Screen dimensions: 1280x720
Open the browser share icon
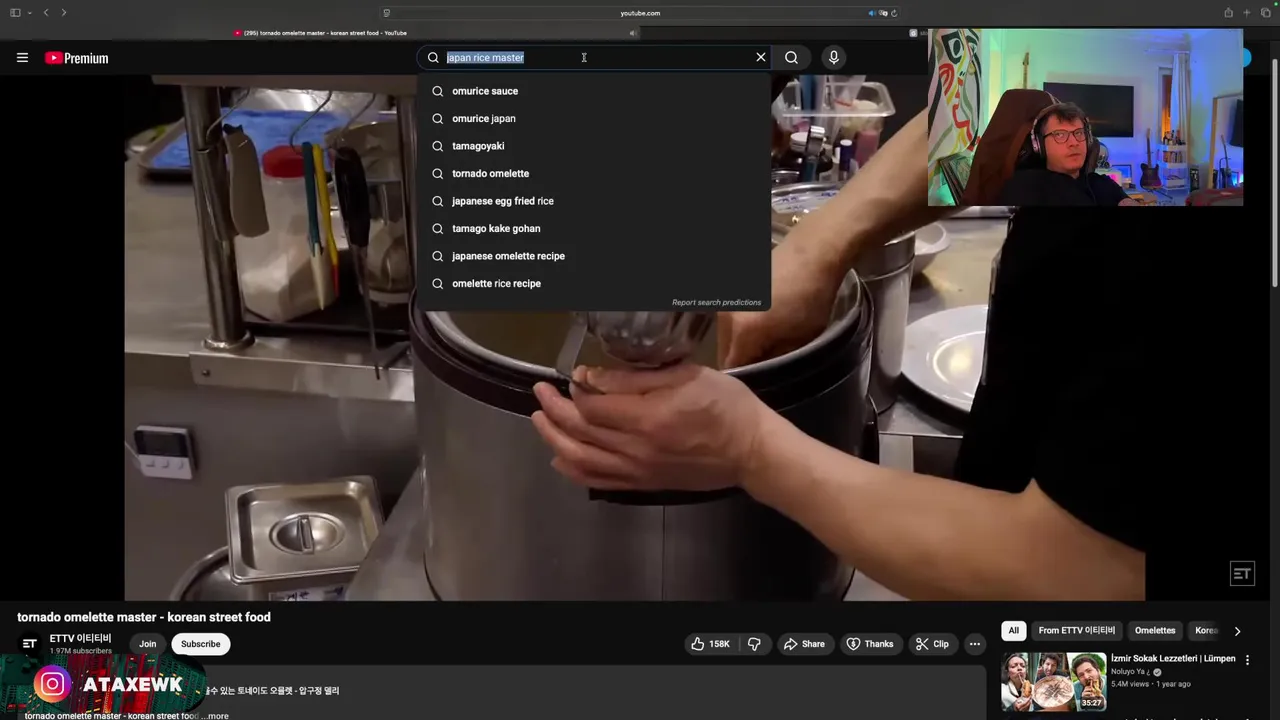click(x=1228, y=13)
